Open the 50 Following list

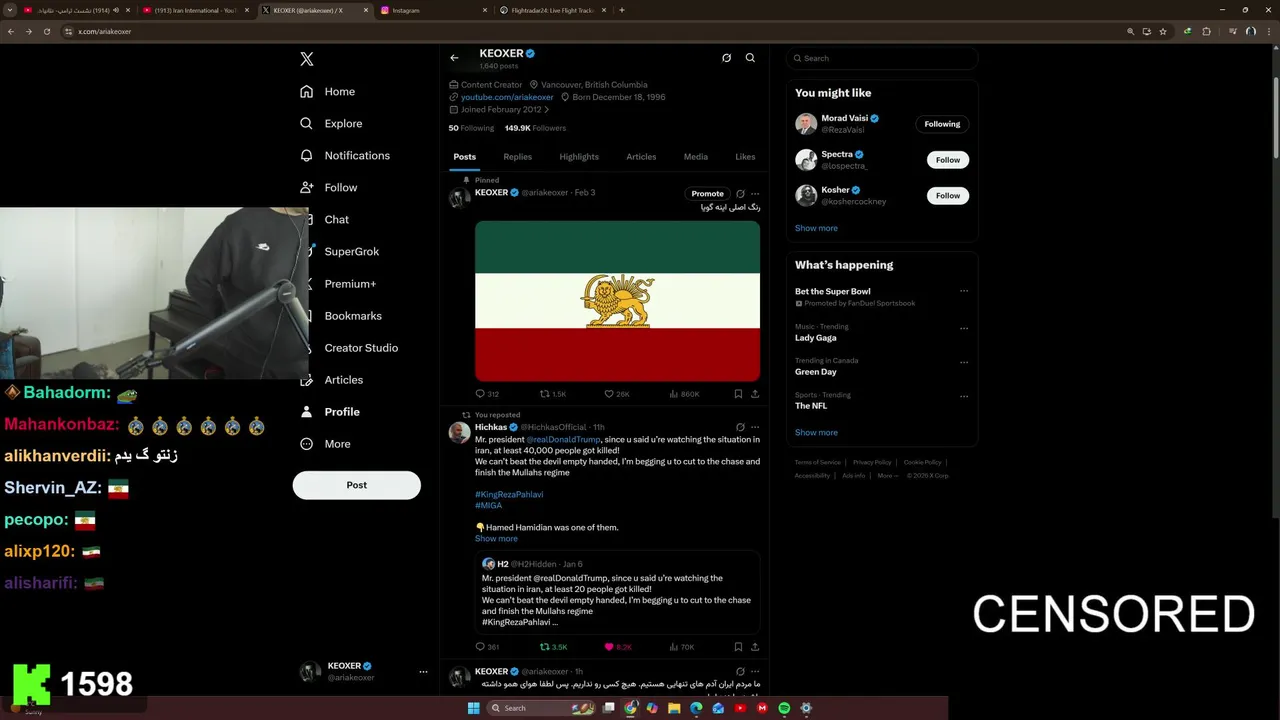coord(471,128)
